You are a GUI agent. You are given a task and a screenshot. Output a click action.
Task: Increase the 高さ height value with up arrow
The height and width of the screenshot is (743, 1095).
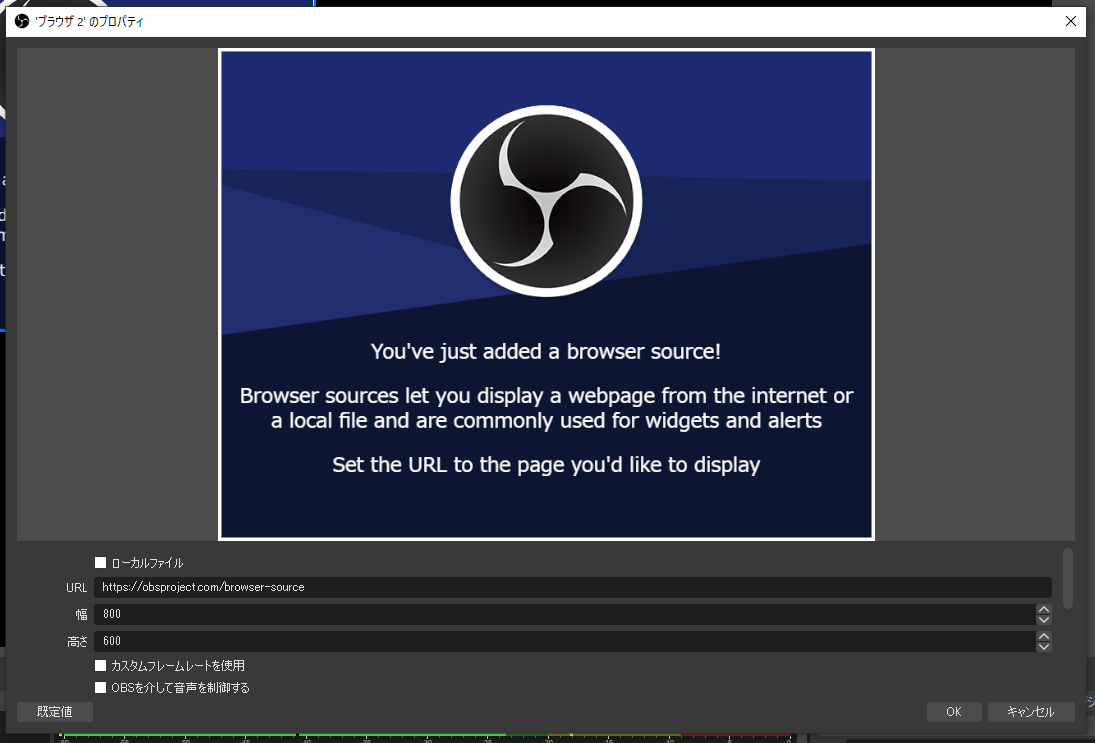point(1043,636)
